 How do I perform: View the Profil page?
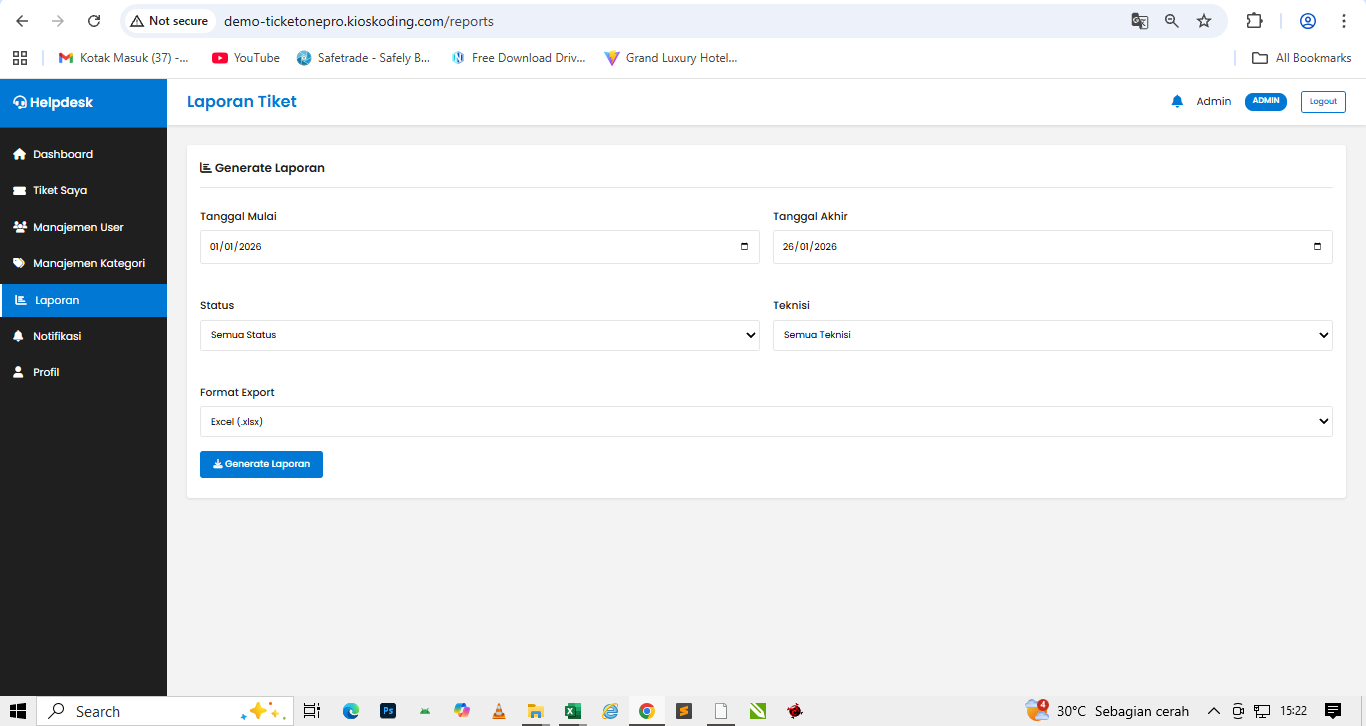(45, 372)
